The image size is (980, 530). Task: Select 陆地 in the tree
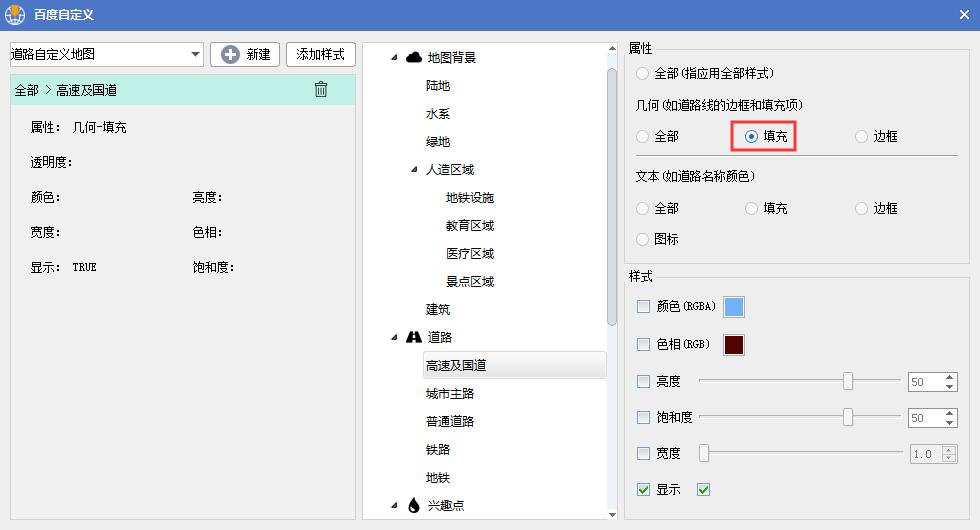point(438,86)
